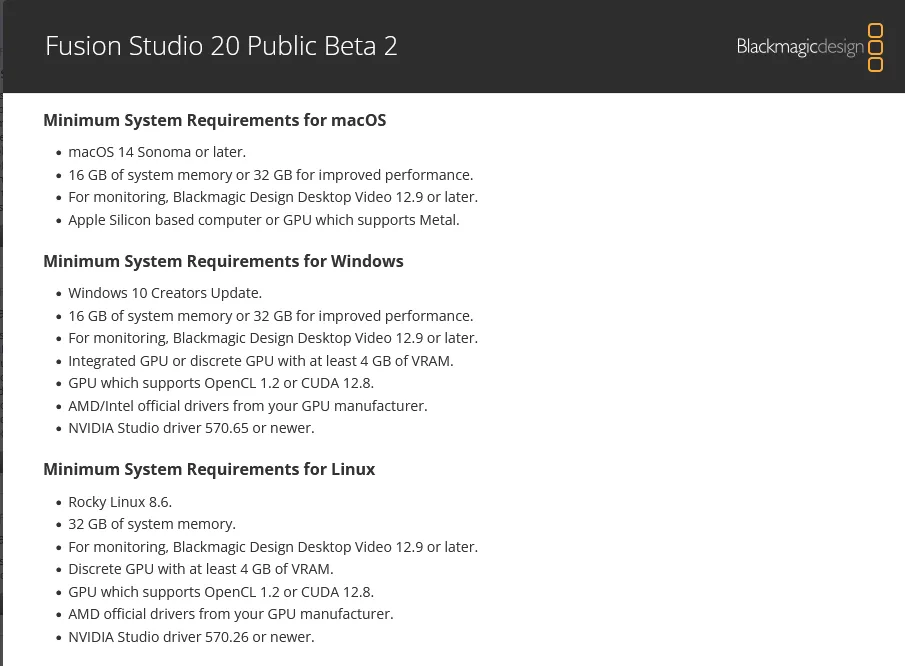Click the 16 GB memory line under Windows
This screenshot has width=905, height=666.
[x=271, y=316]
